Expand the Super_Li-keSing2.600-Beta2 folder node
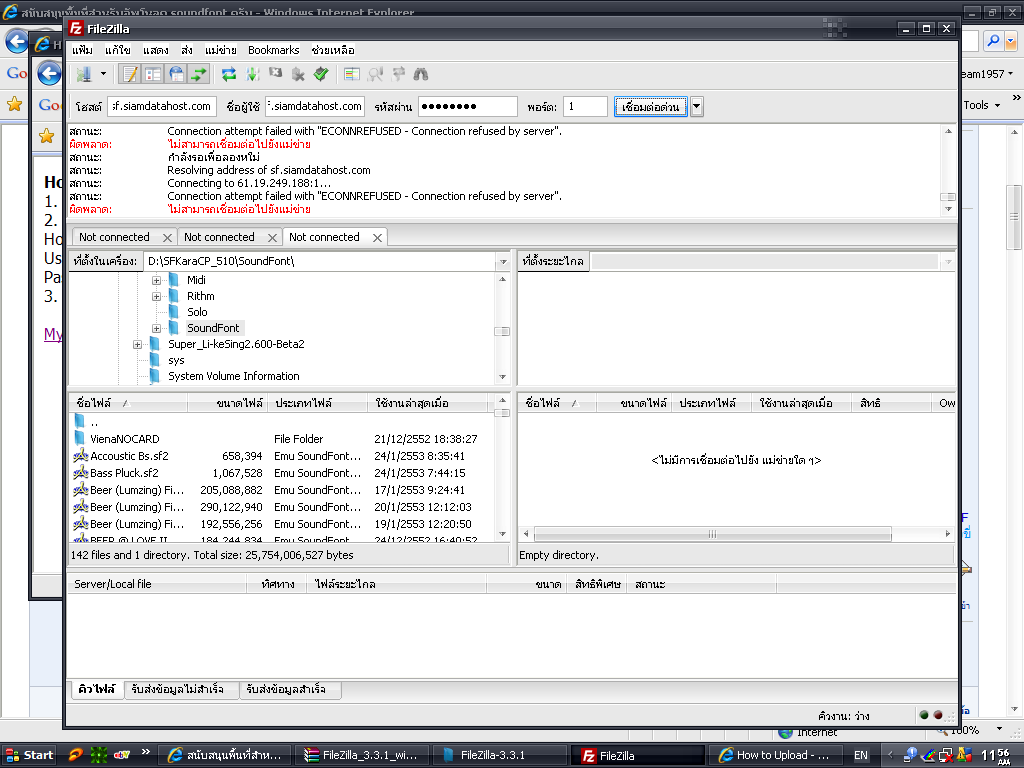1024x768 pixels. (137, 344)
